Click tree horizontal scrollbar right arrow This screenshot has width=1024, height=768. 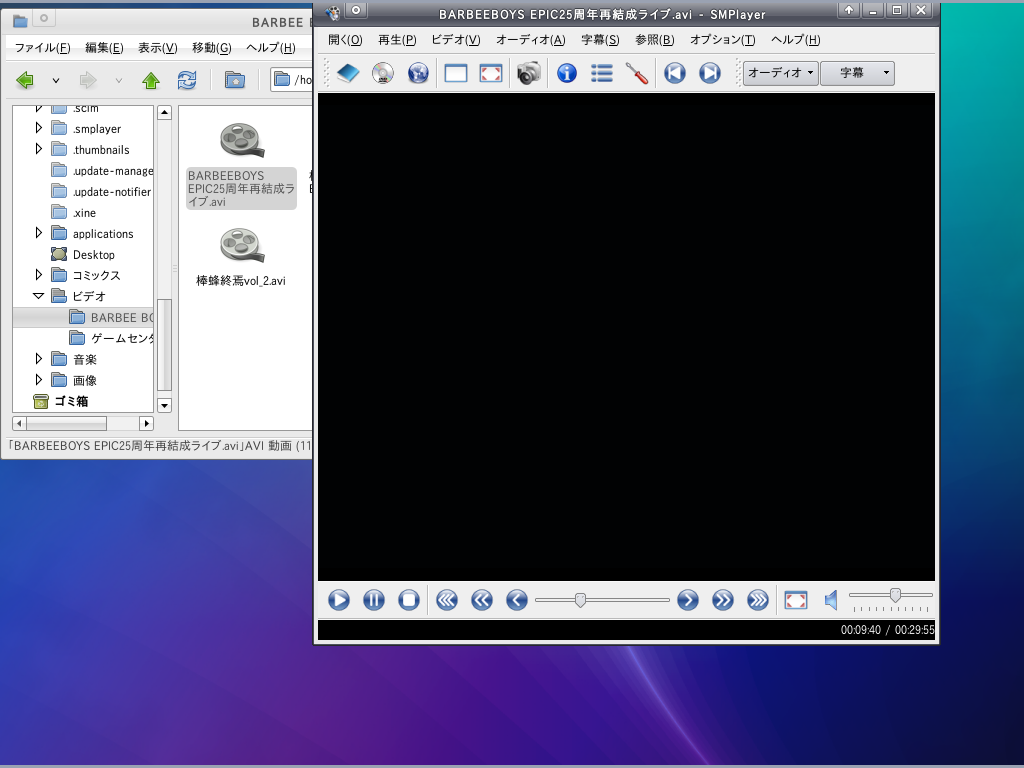147,423
